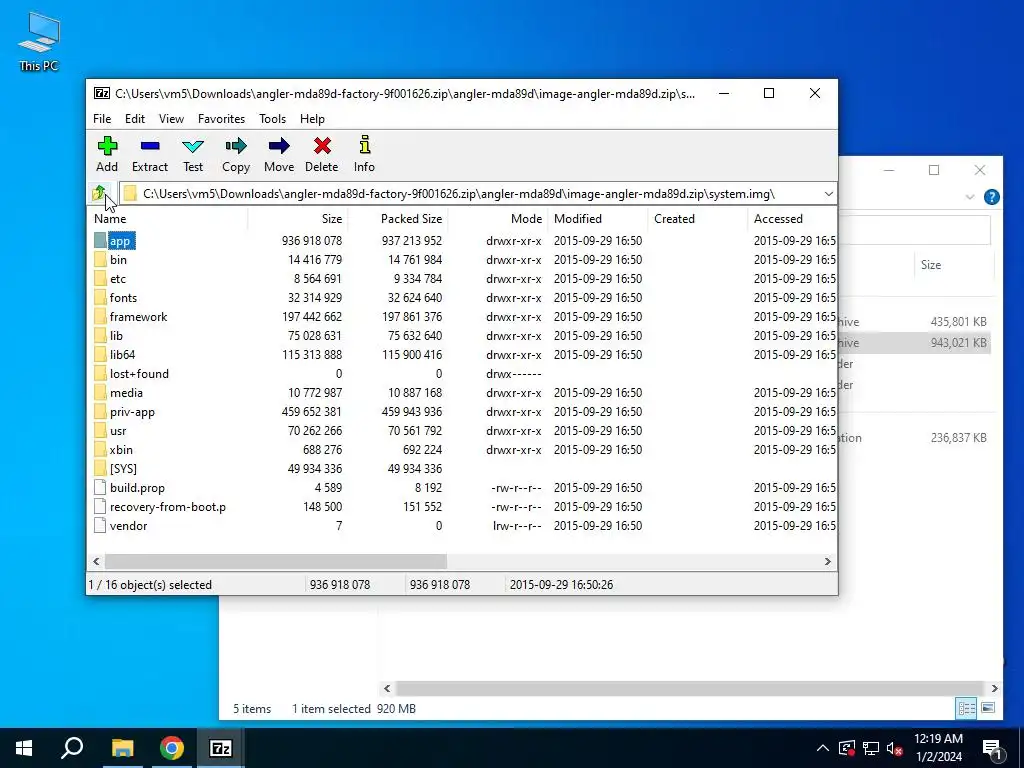The height and width of the screenshot is (768, 1024).
Task: Select the fonts folder row
Action: [462, 298]
